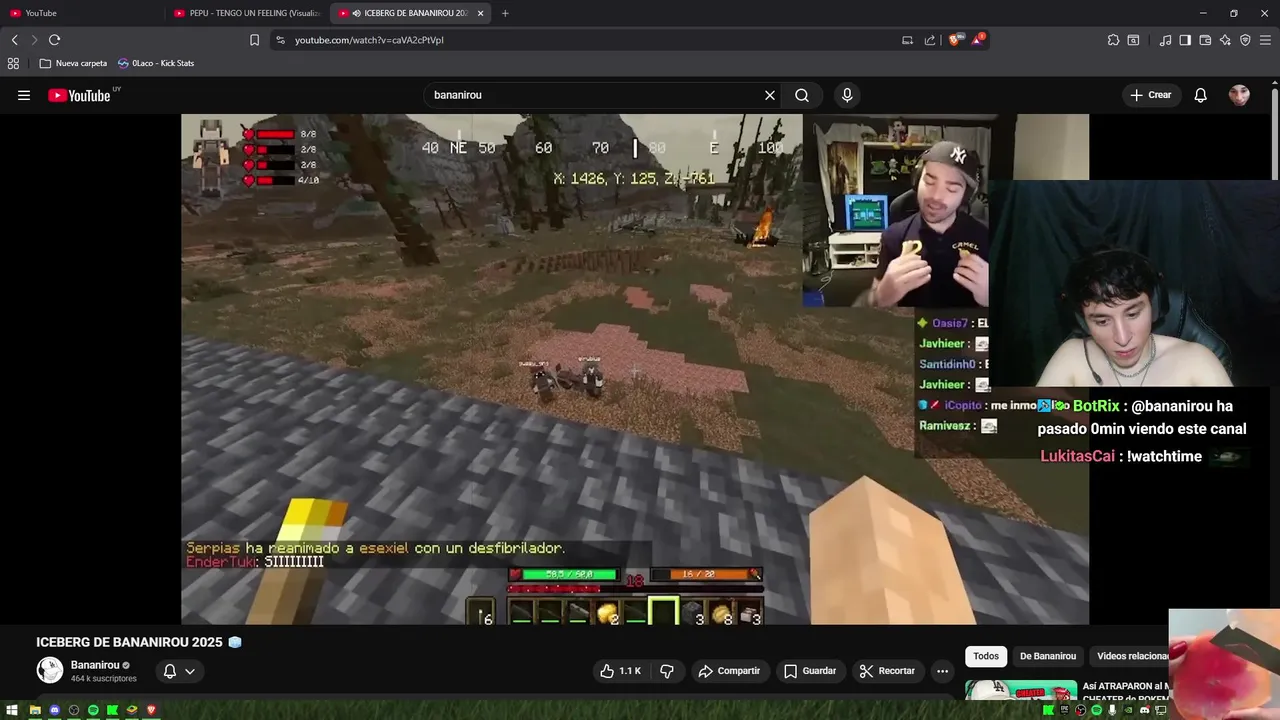
Task: Open the browser main menu
Action: 1265,40
